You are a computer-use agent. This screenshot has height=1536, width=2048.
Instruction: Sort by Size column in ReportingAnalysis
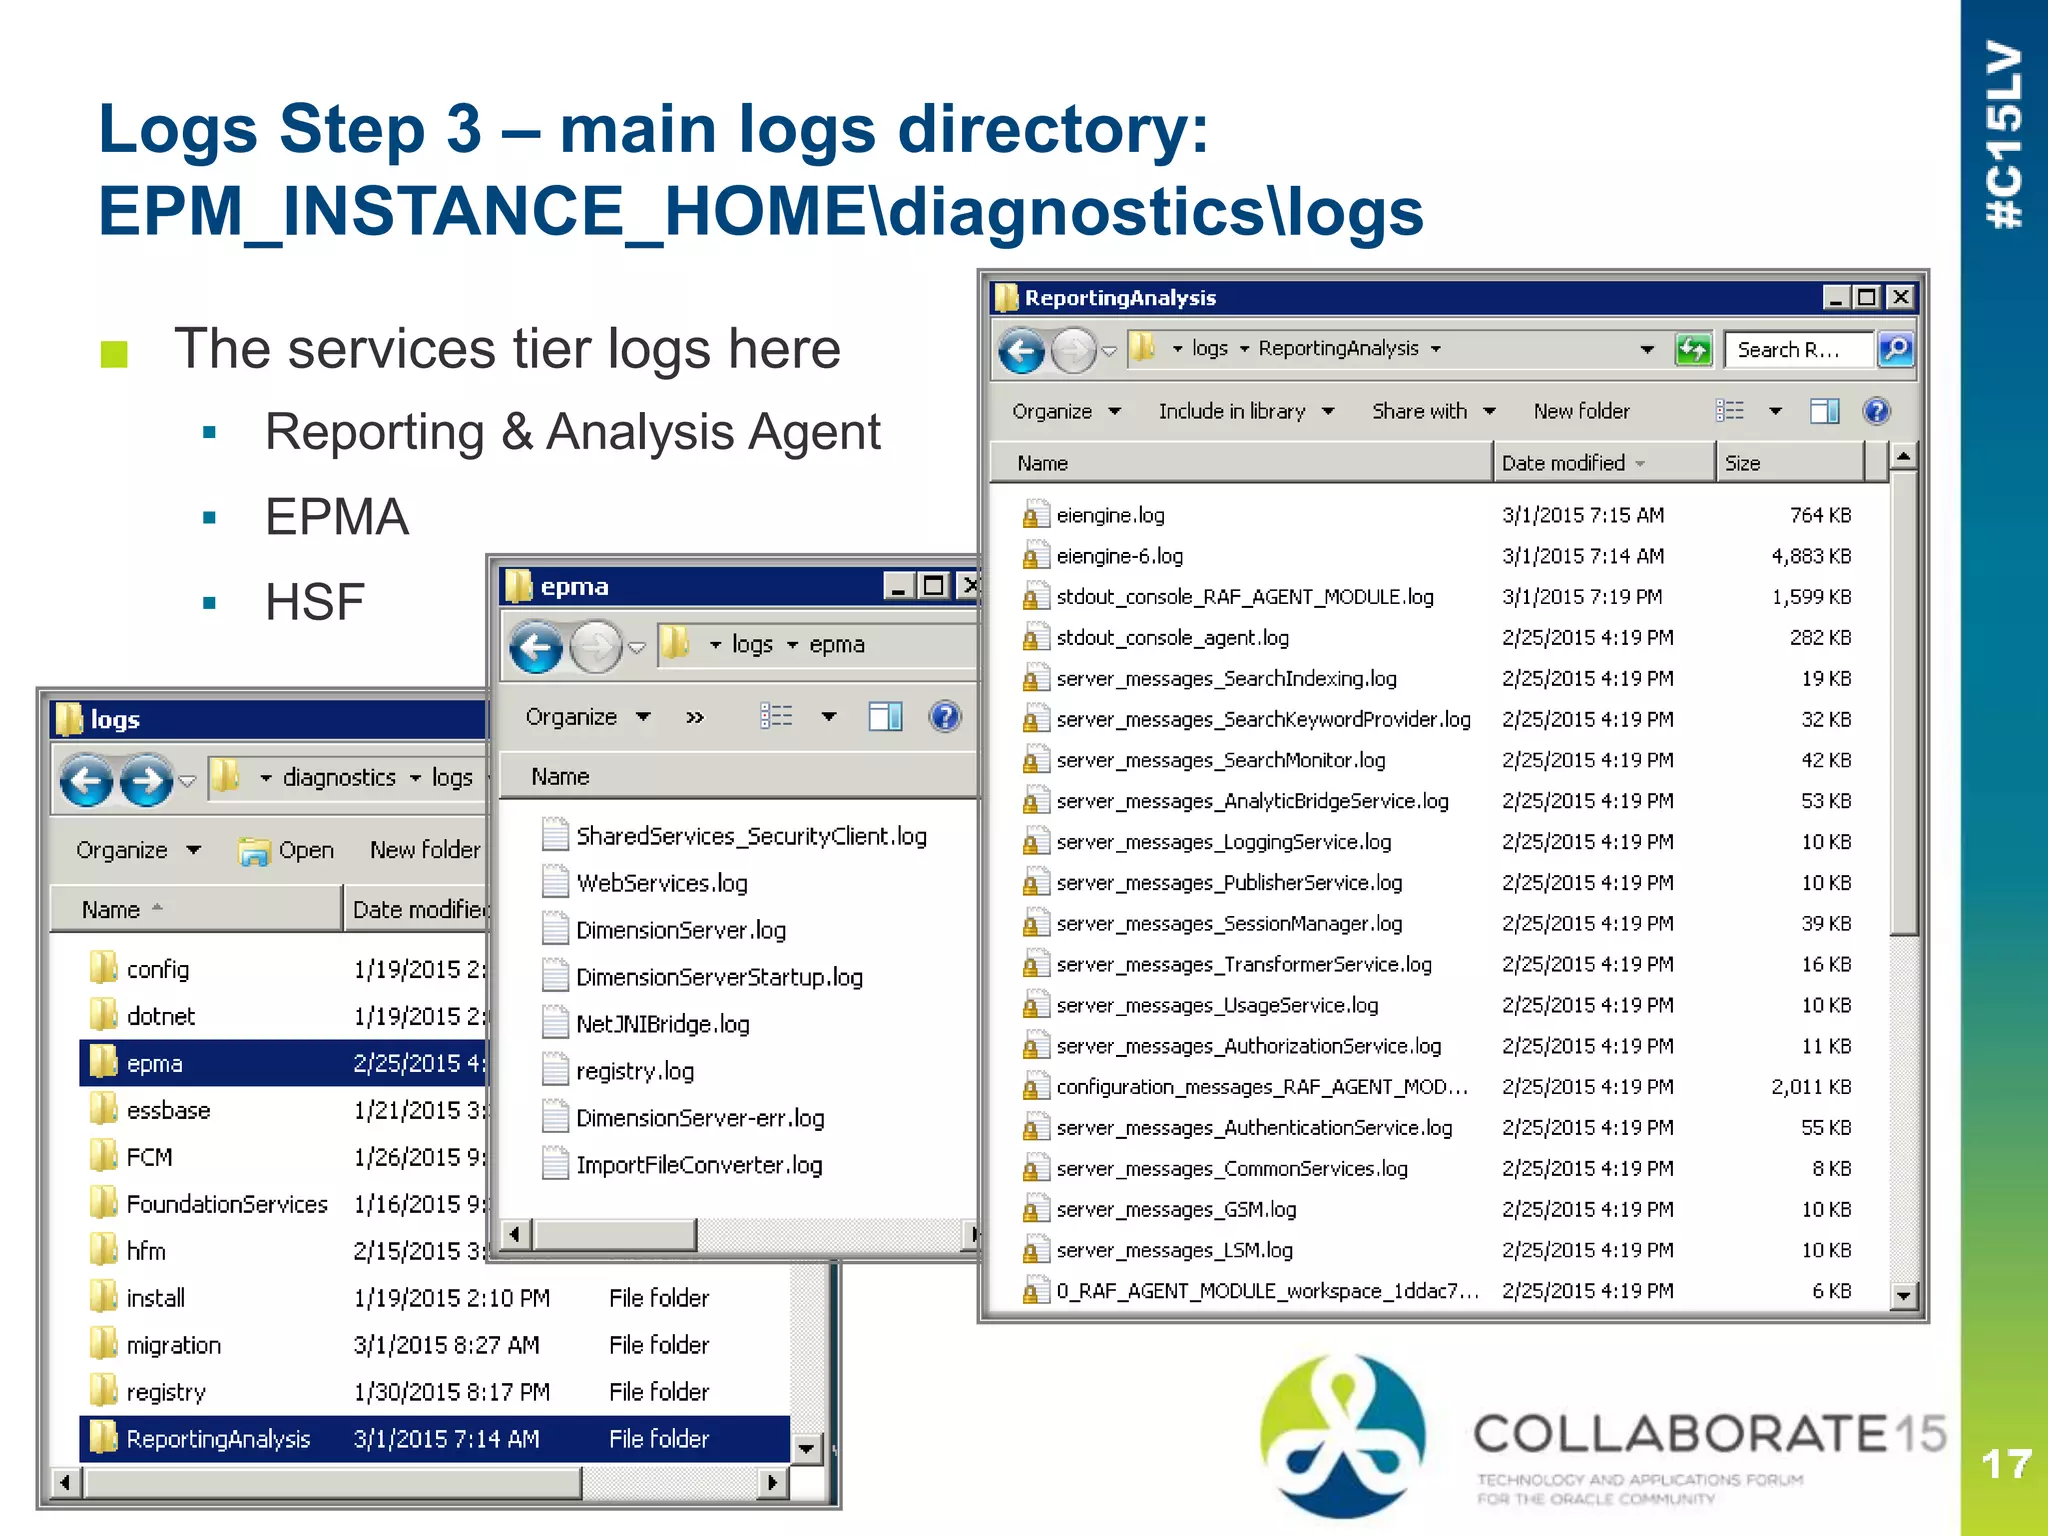click(x=1790, y=463)
